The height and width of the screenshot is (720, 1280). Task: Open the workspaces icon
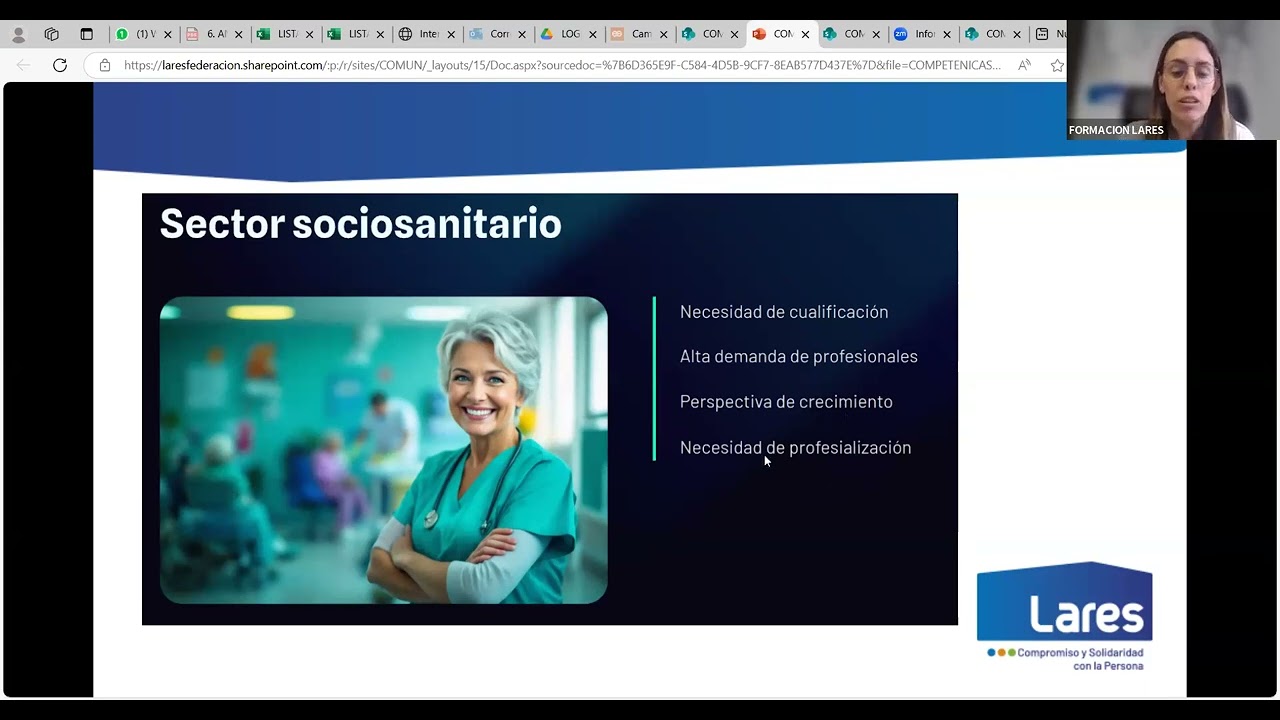point(52,34)
